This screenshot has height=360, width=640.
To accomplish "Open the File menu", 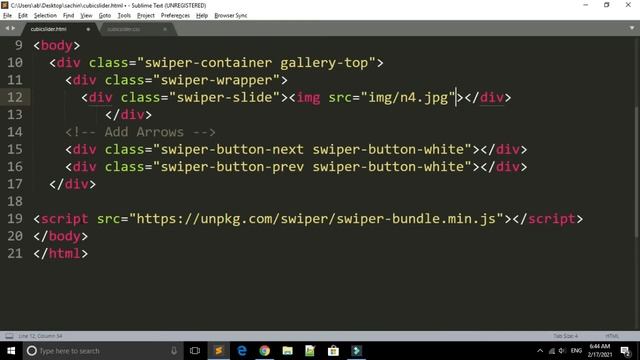I will pos(7,16).
